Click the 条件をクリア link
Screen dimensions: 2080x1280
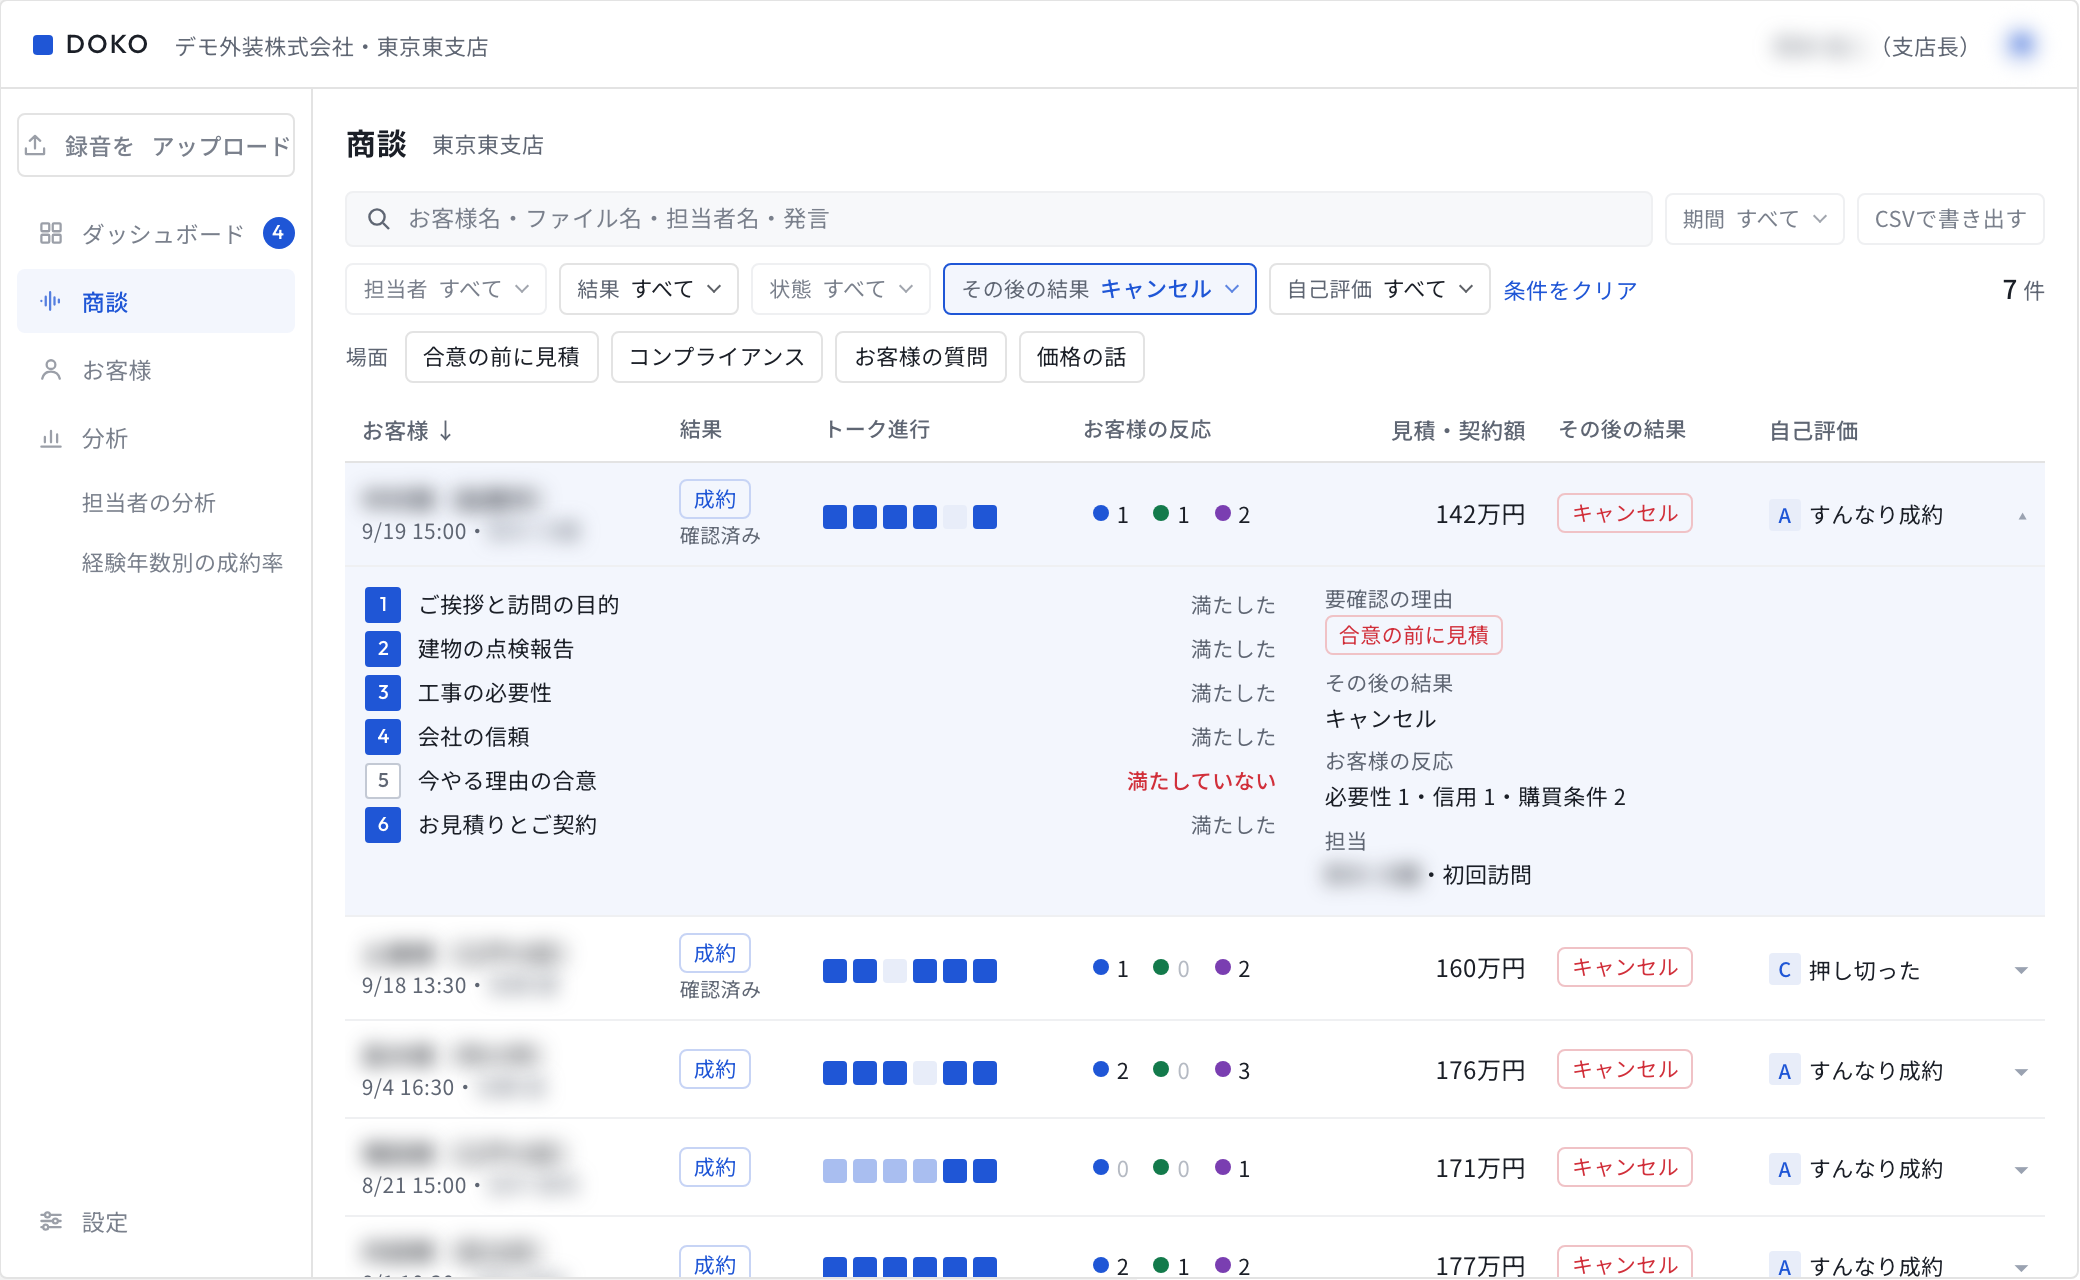[1570, 290]
